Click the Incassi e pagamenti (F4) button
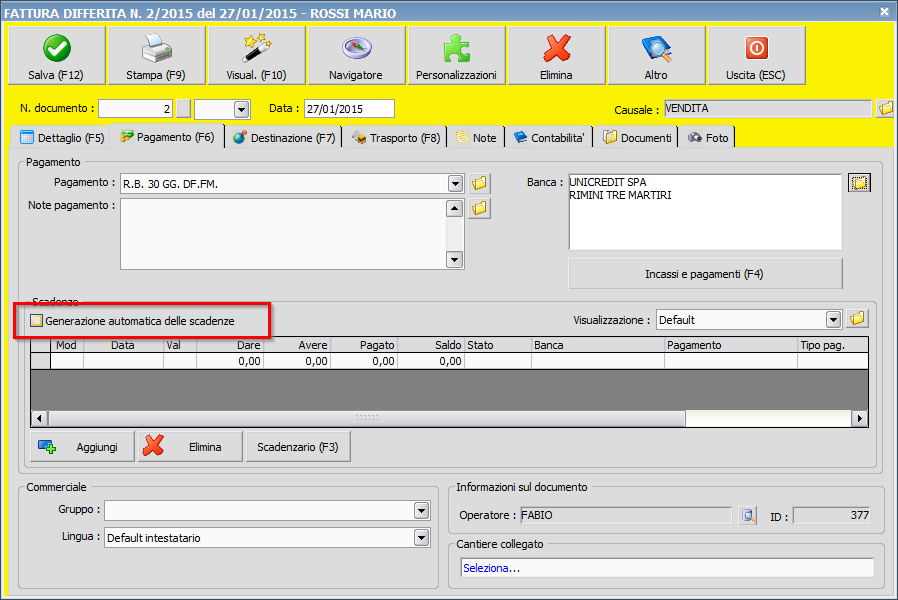Image resolution: width=898 pixels, height=600 pixels. coord(705,274)
